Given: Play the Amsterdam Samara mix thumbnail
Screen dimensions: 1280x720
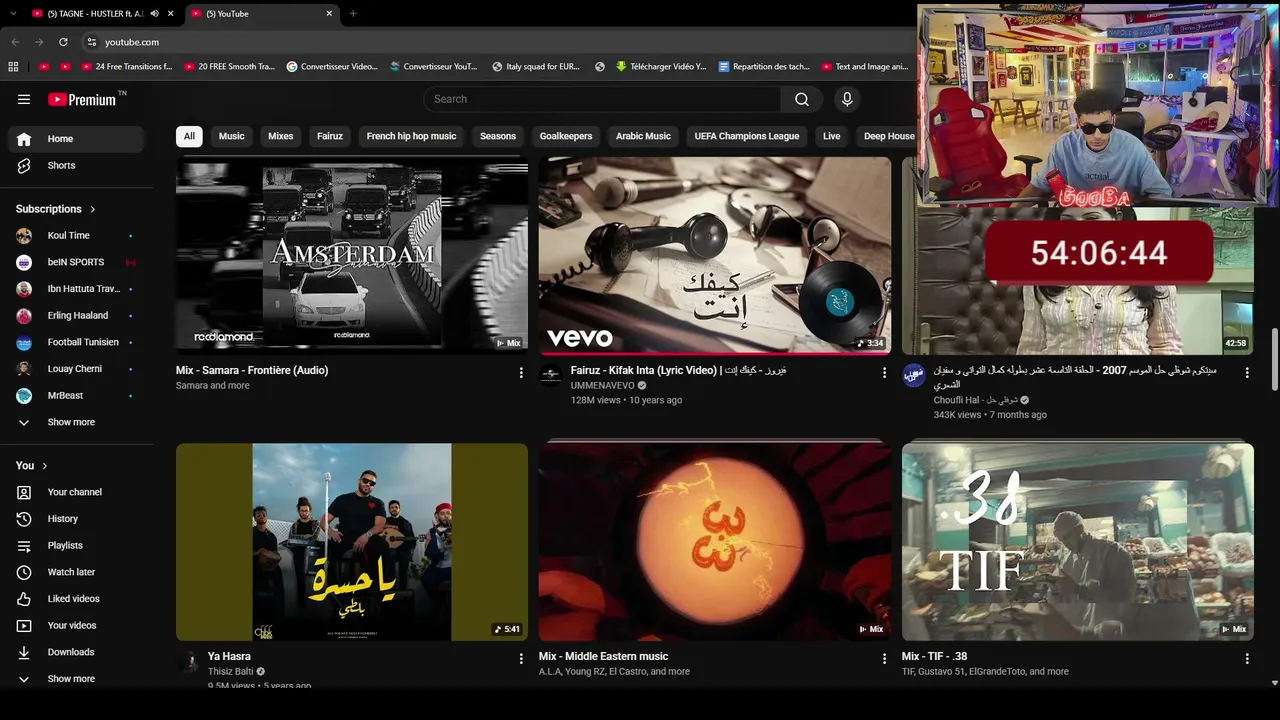Looking at the screenshot, I should click(352, 255).
